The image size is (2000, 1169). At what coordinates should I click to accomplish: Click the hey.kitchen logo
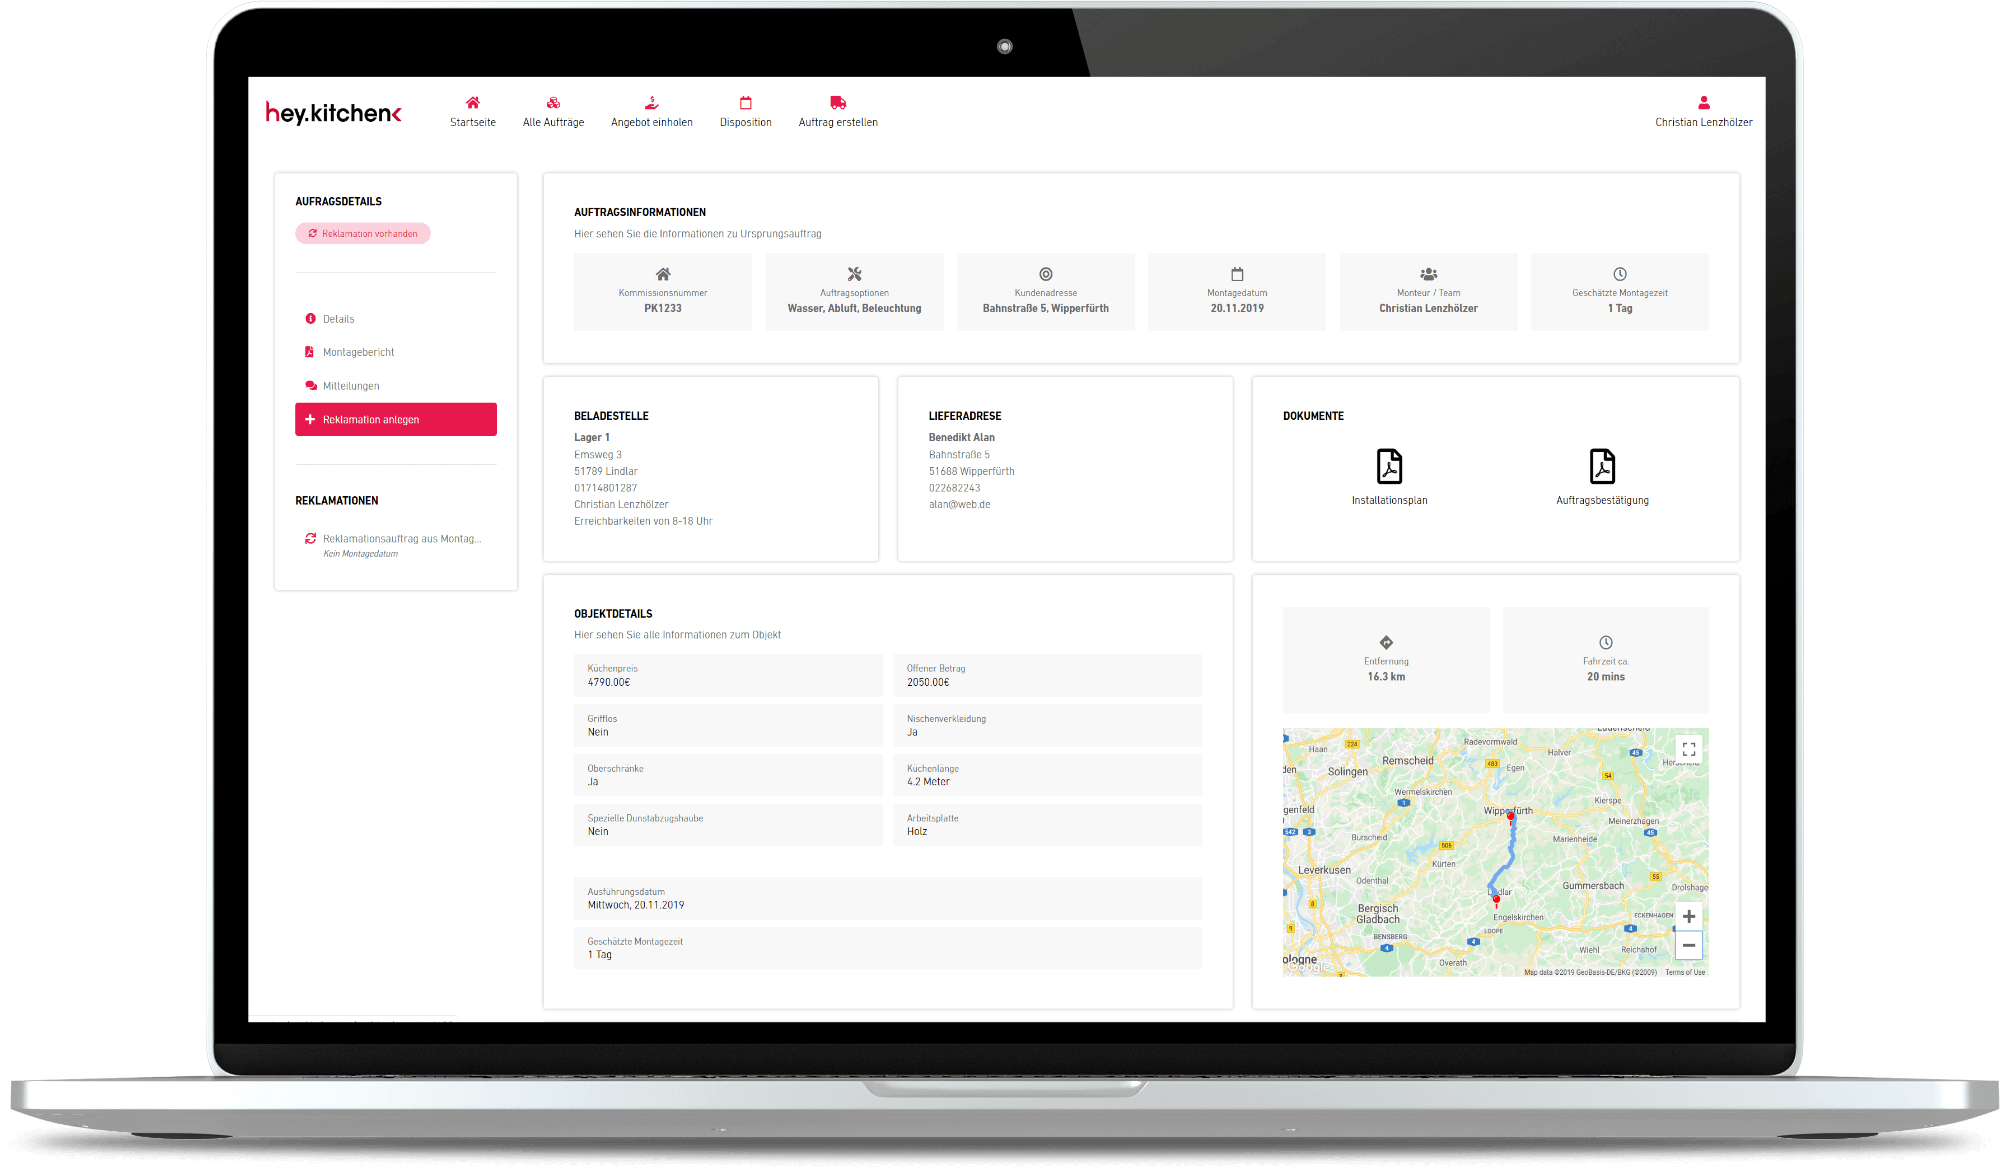[x=333, y=112]
